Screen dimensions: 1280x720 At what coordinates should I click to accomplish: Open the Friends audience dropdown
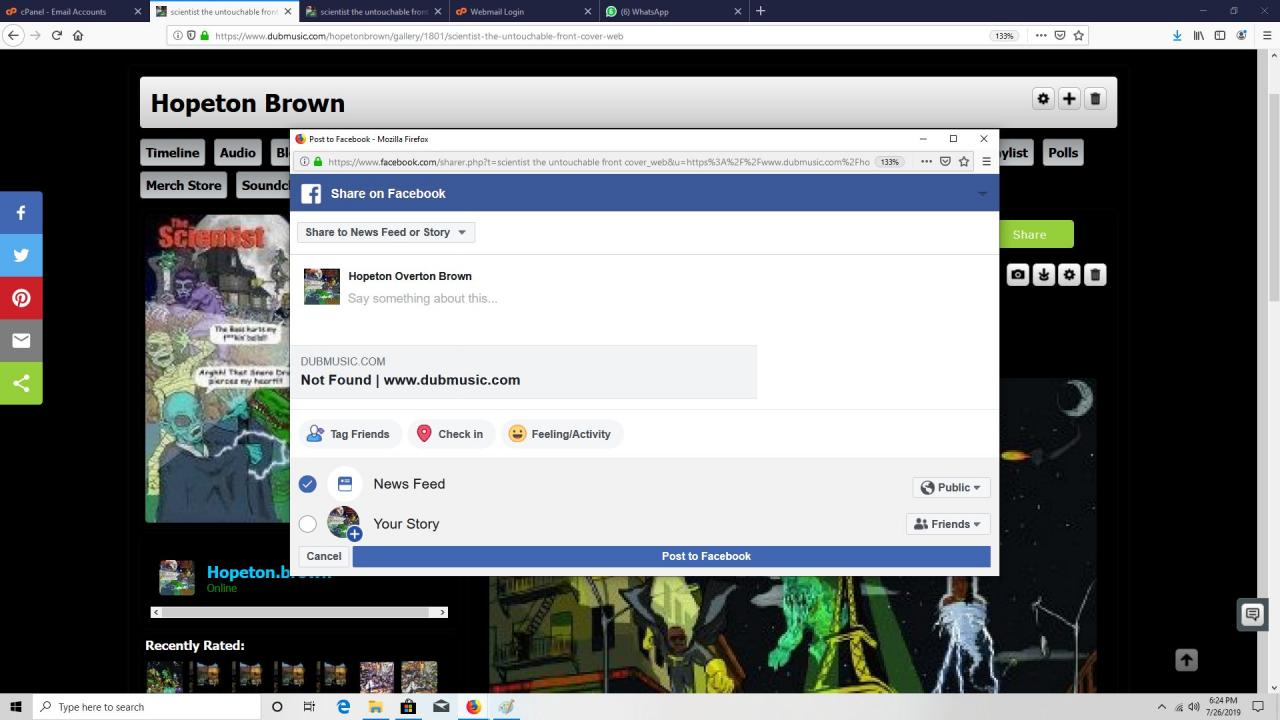947,524
